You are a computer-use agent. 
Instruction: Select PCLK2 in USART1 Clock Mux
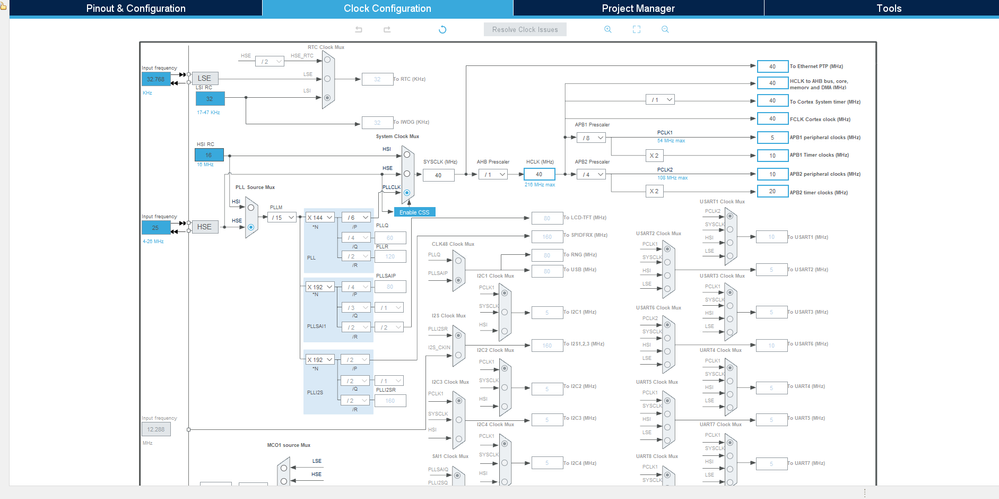pyautogui.click(x=730, y=217)
